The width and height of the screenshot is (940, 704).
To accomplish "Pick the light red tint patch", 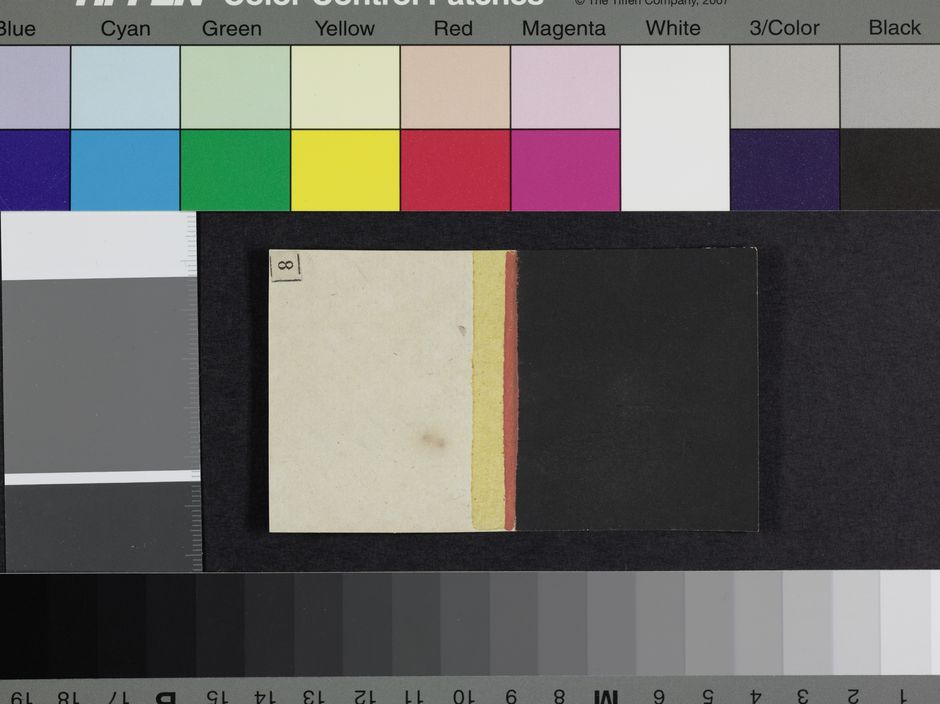I will click(455, 88).
